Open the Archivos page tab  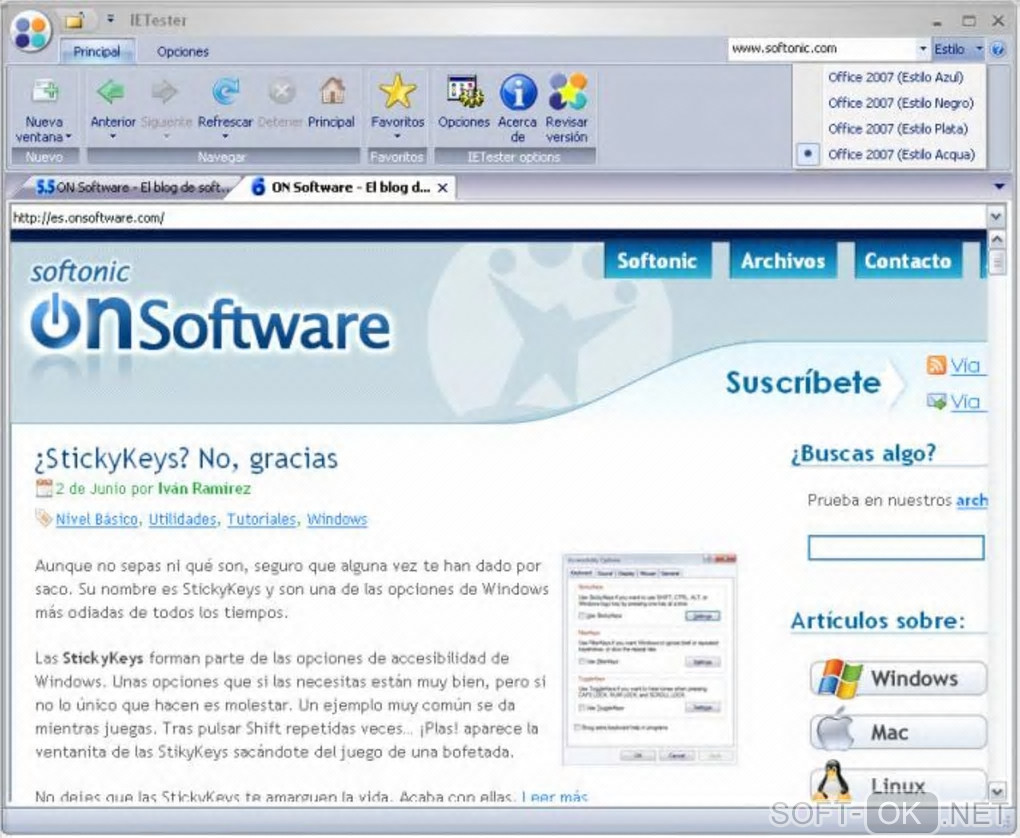click(783, 261)
